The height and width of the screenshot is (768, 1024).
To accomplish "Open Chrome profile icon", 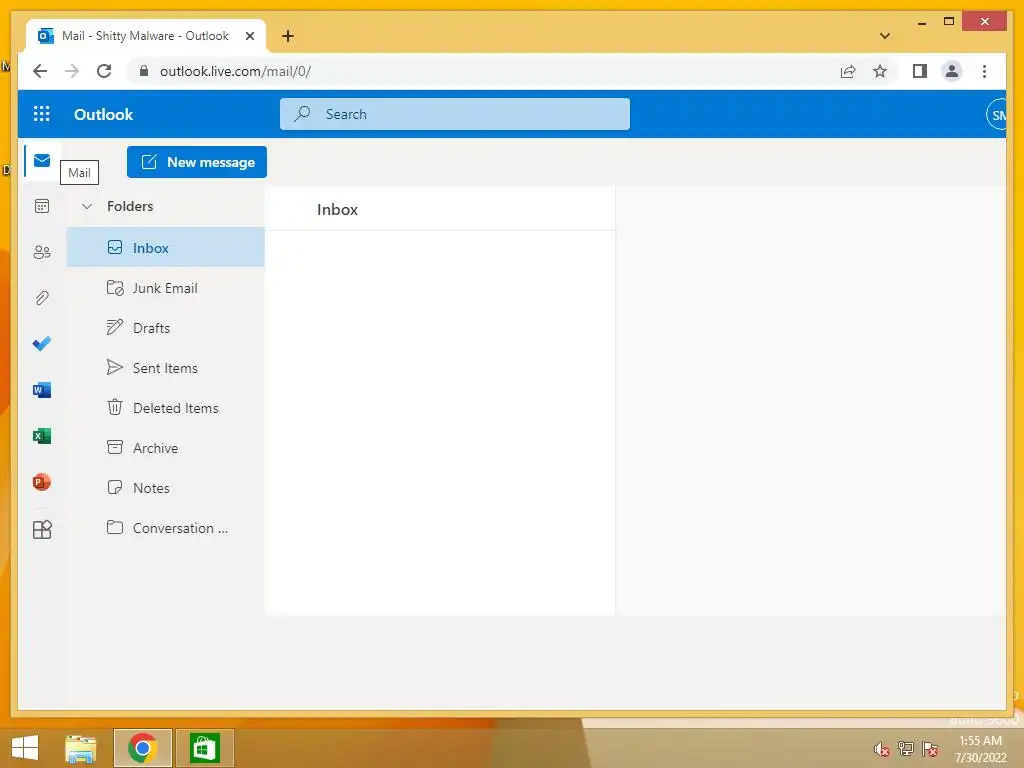I will [x=952, y=71].
